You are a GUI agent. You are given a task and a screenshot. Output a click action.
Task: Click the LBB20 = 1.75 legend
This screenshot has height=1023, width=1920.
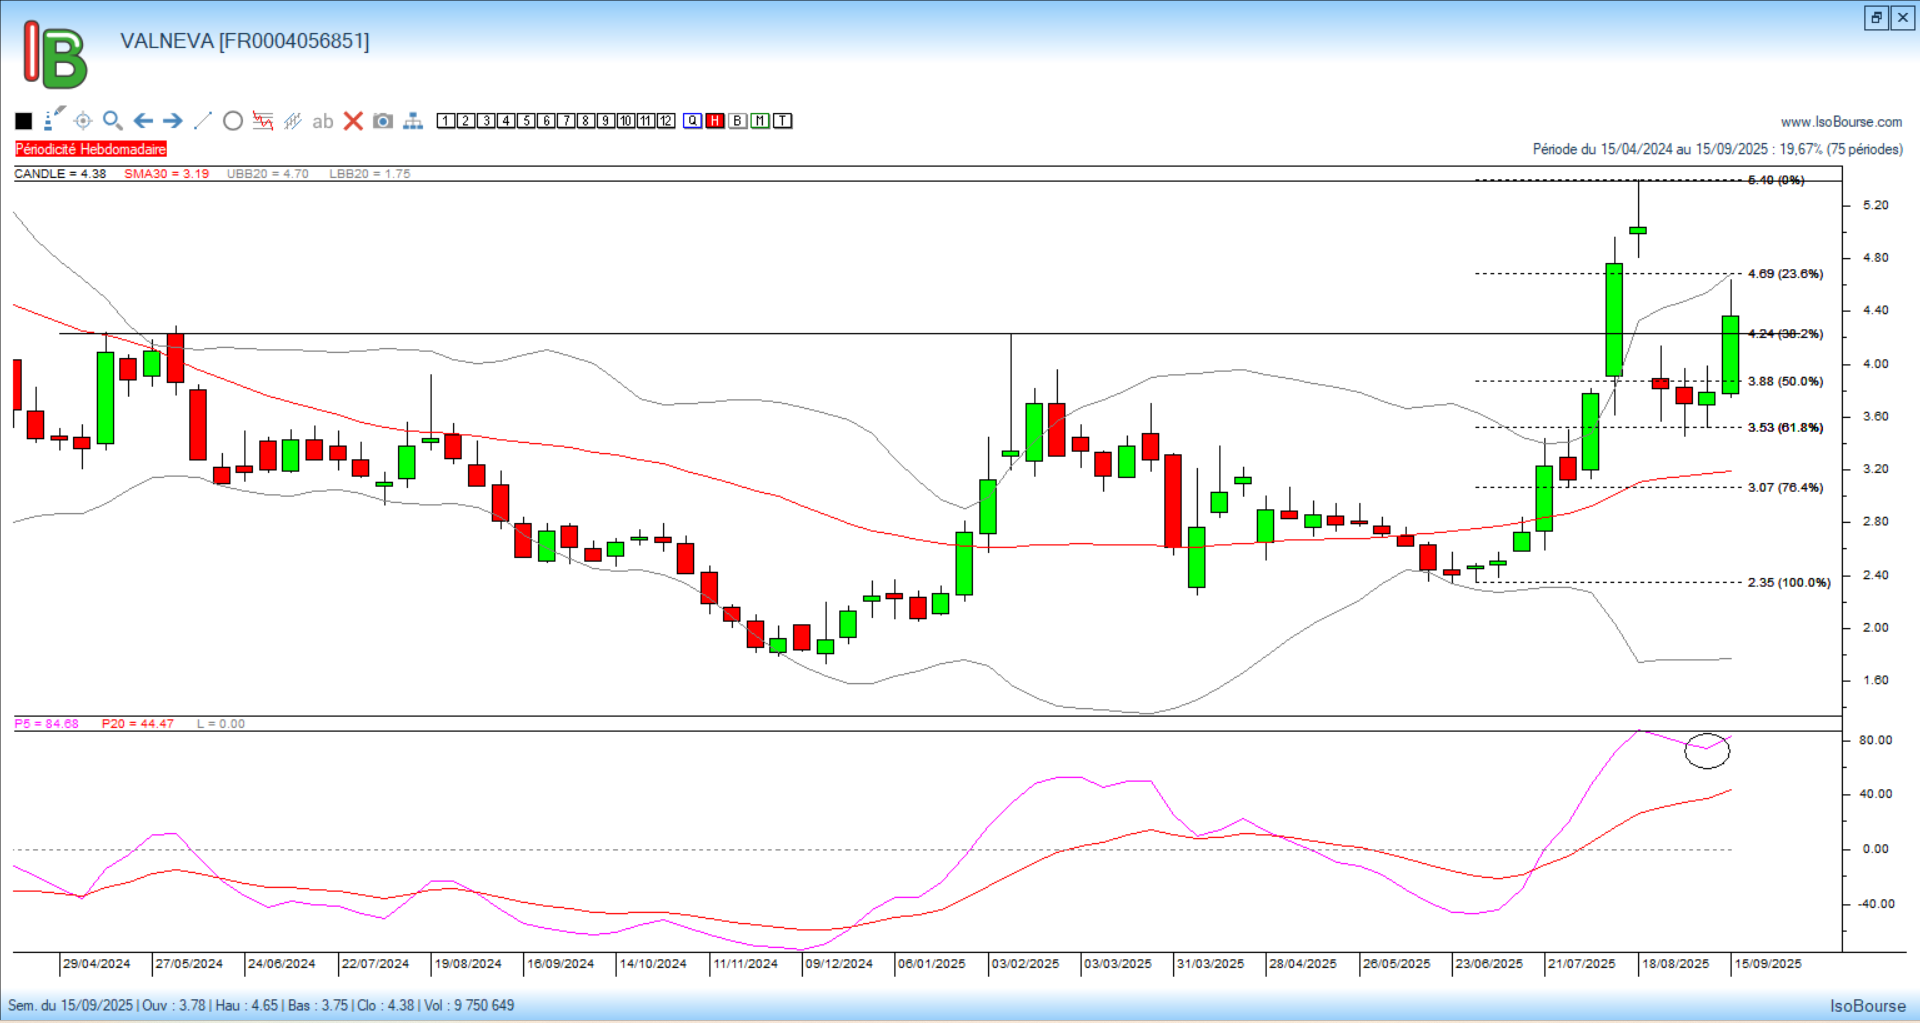tap(370, 174)
